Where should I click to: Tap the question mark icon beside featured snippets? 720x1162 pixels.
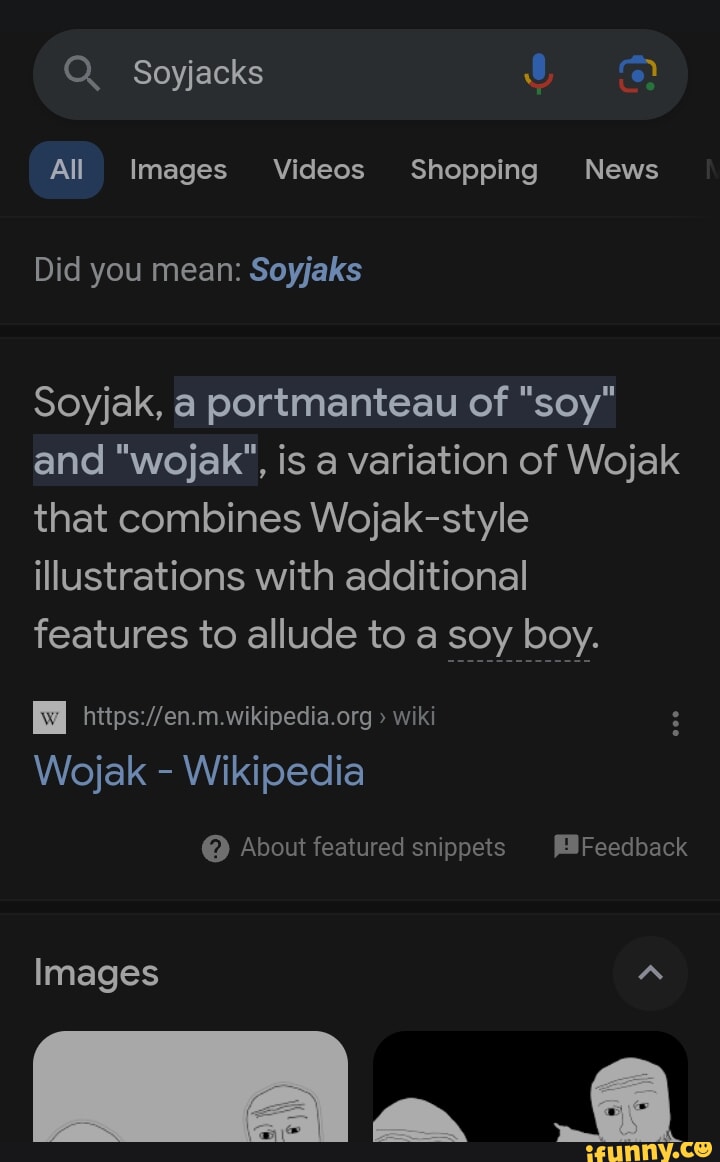click(x=215, y=847)
